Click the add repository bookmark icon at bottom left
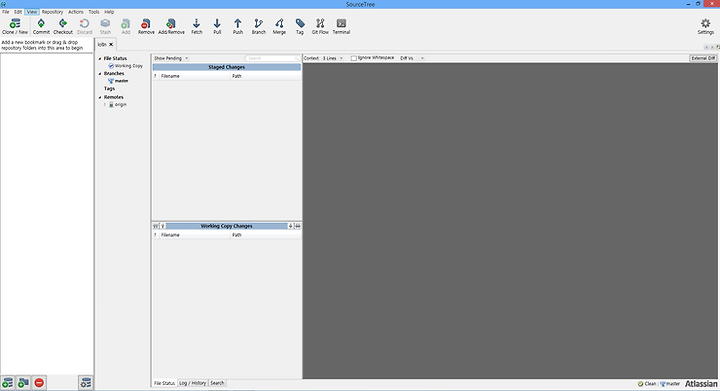This screenshot has height=391, width=720. pos(8,382)
